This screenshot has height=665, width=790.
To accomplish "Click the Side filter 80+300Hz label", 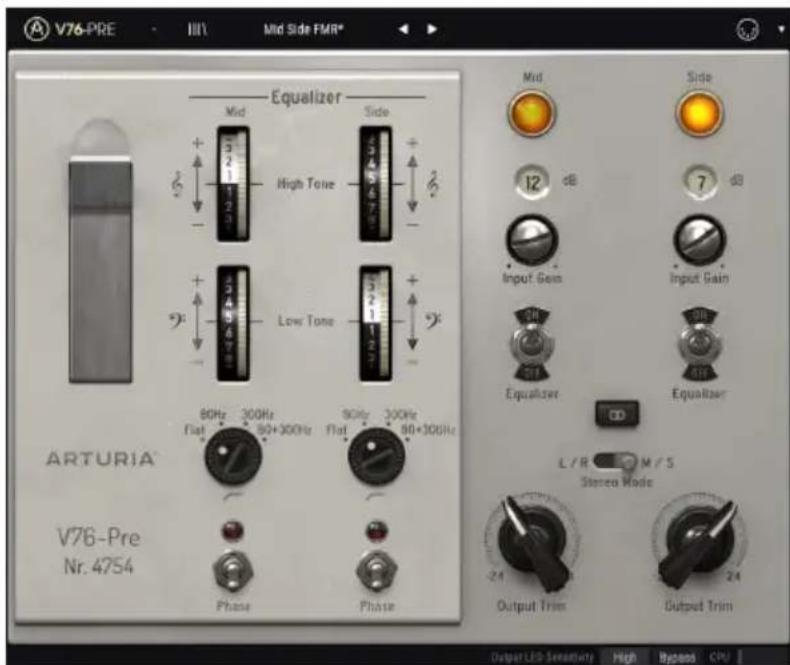I will [428, 430].
